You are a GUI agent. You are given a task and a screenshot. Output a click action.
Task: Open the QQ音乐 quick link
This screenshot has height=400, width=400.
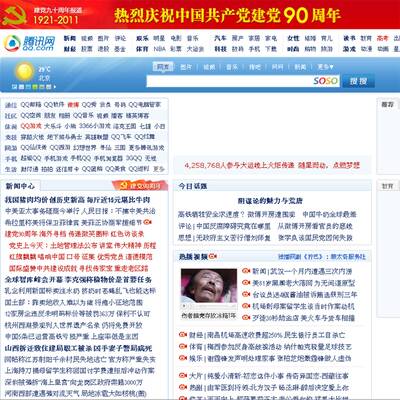pos(83,115)
